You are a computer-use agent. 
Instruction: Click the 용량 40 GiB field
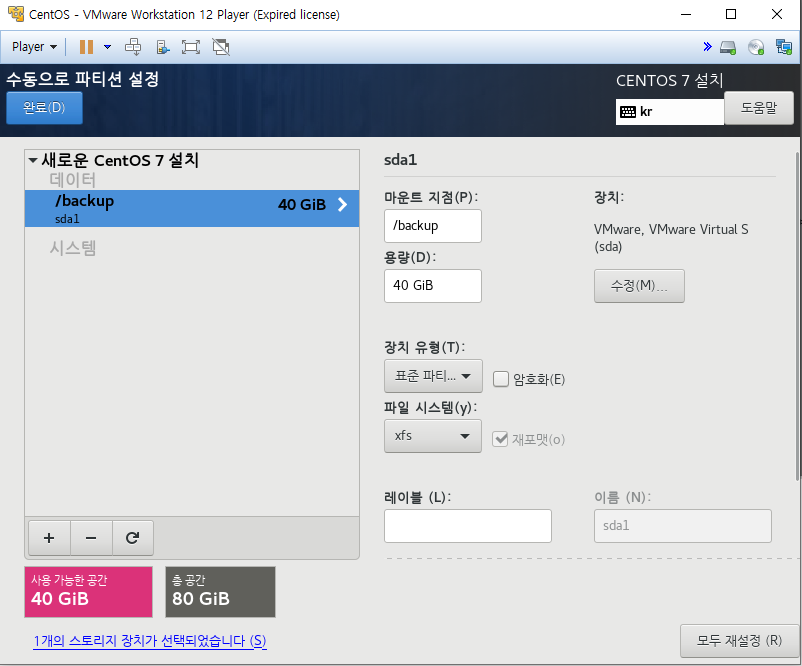point(433,285)
